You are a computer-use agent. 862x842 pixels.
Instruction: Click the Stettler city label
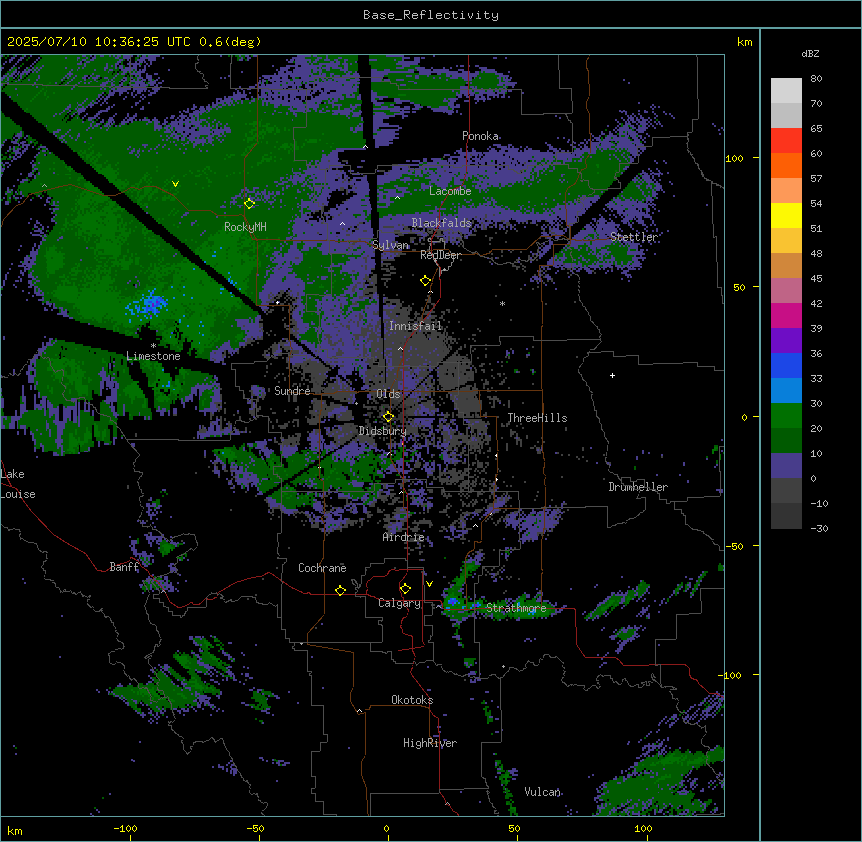pyautogui.click(x=633, y=237)
